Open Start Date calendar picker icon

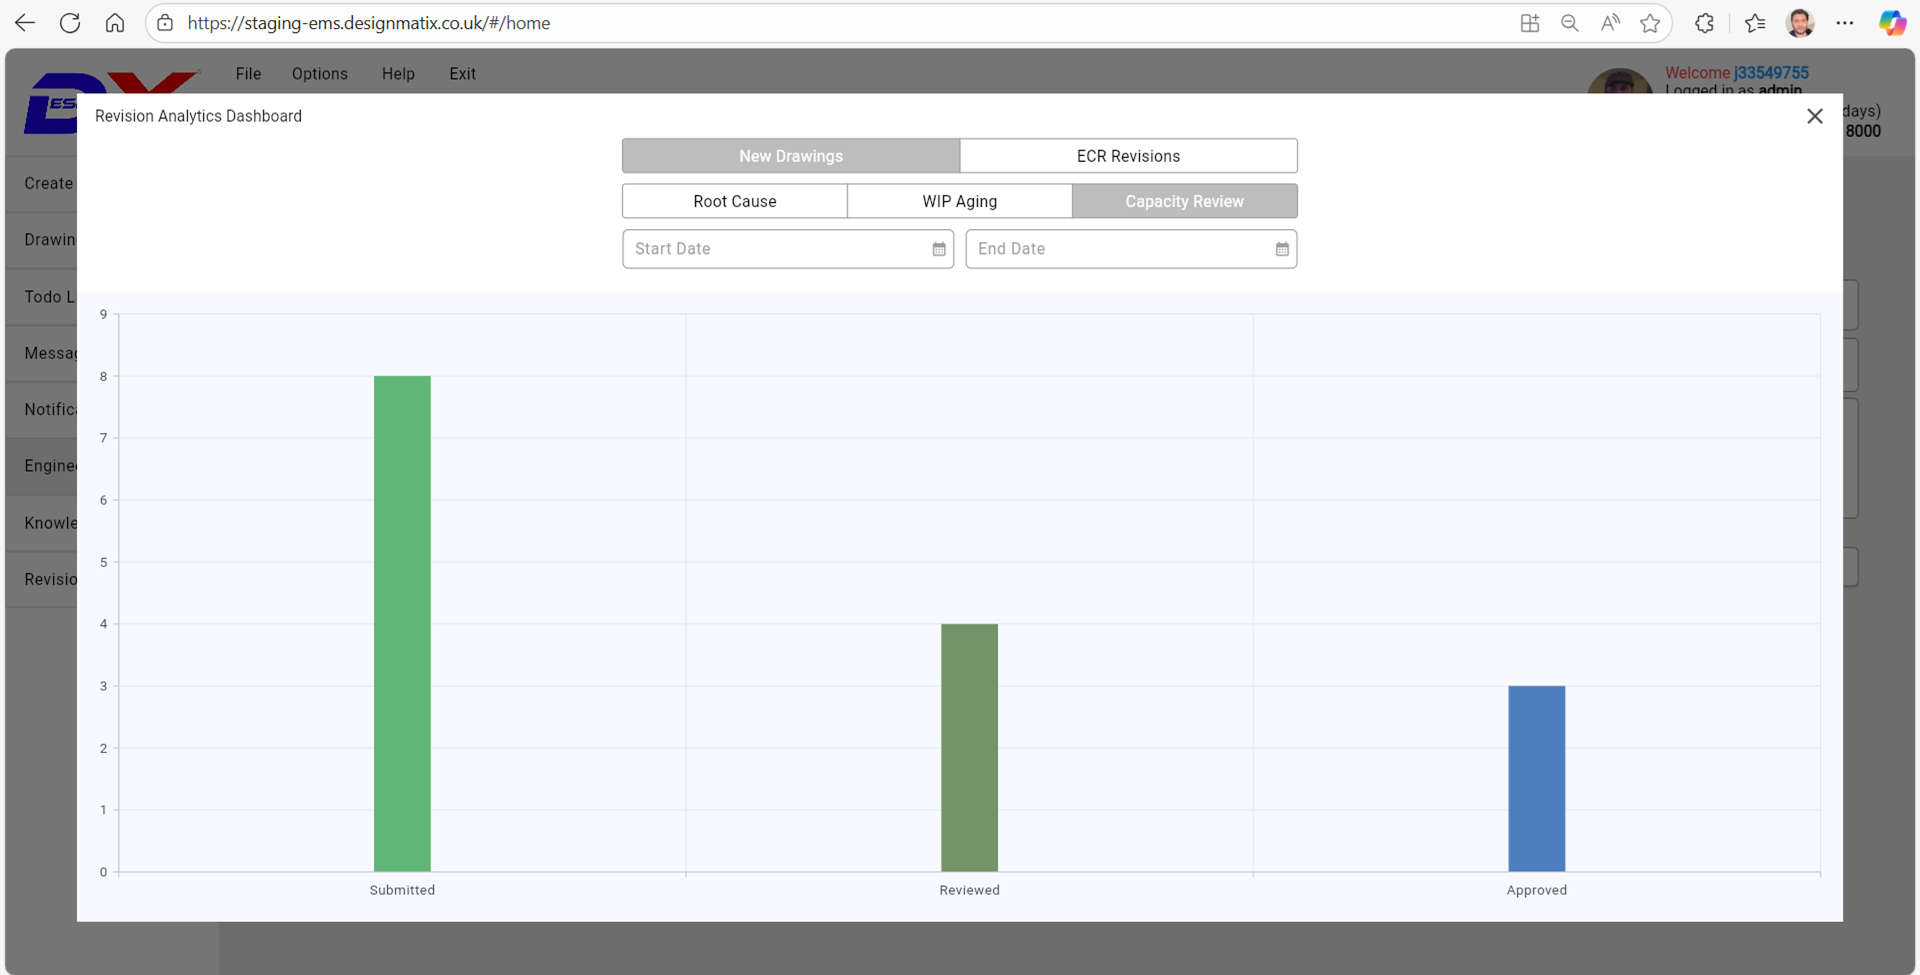coord(938,249)
